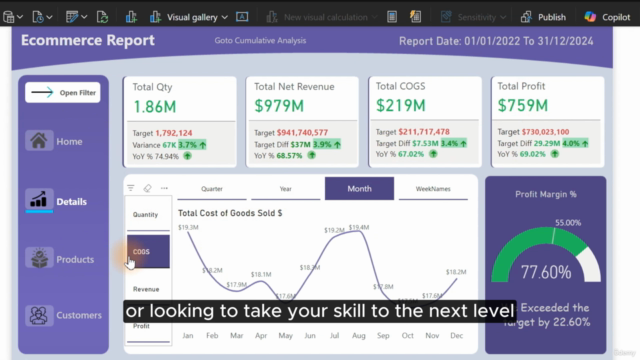Expand the get data dropdown arrow

click(x=20, y=17)
